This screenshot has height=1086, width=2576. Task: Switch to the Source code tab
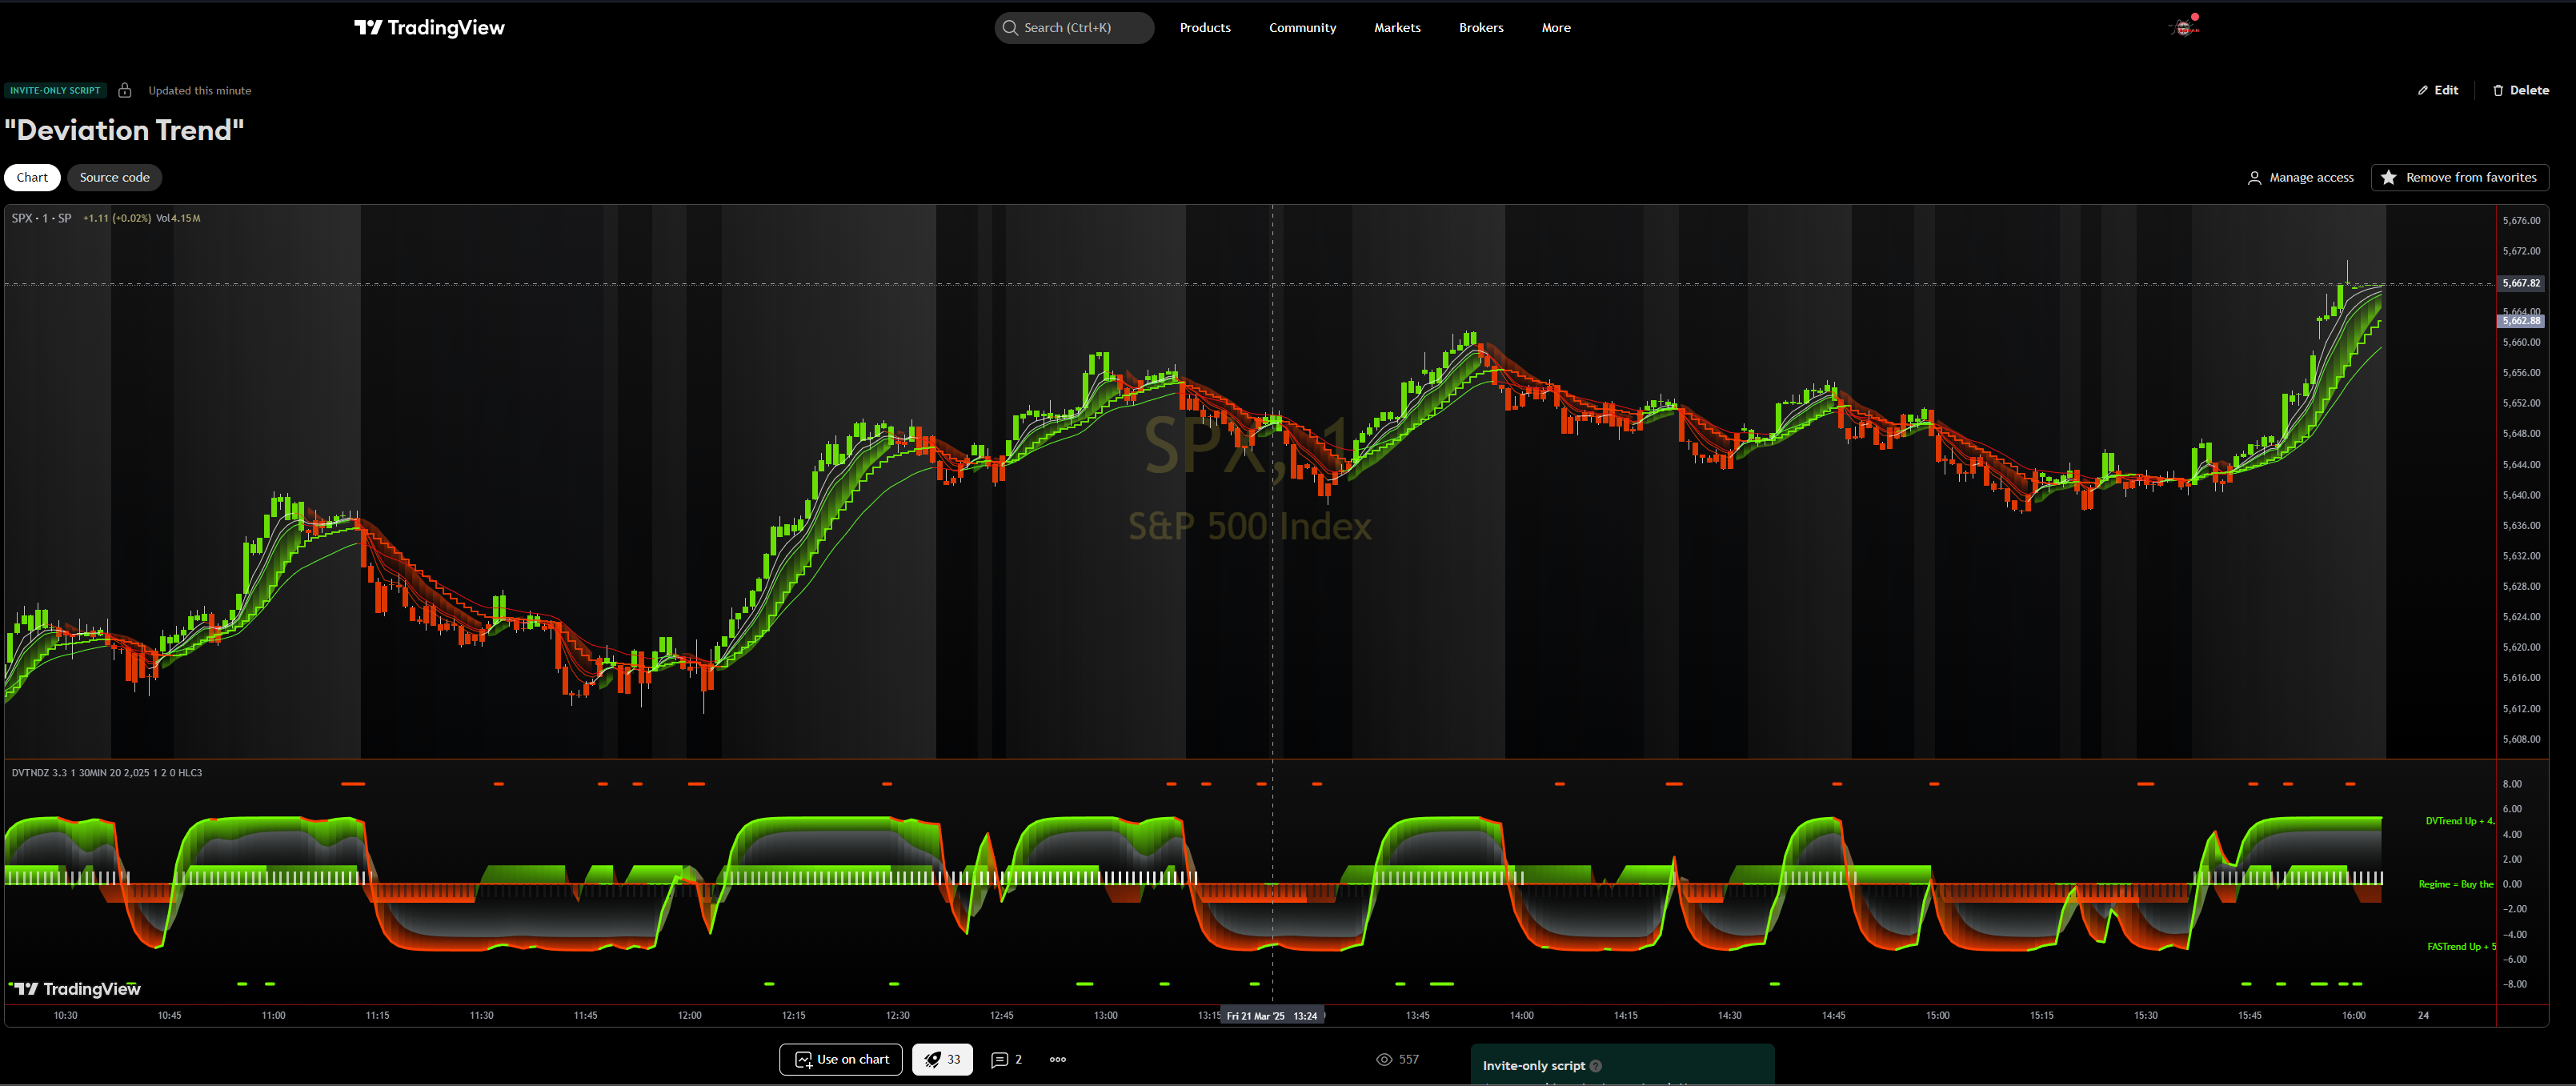click(114, 177)
